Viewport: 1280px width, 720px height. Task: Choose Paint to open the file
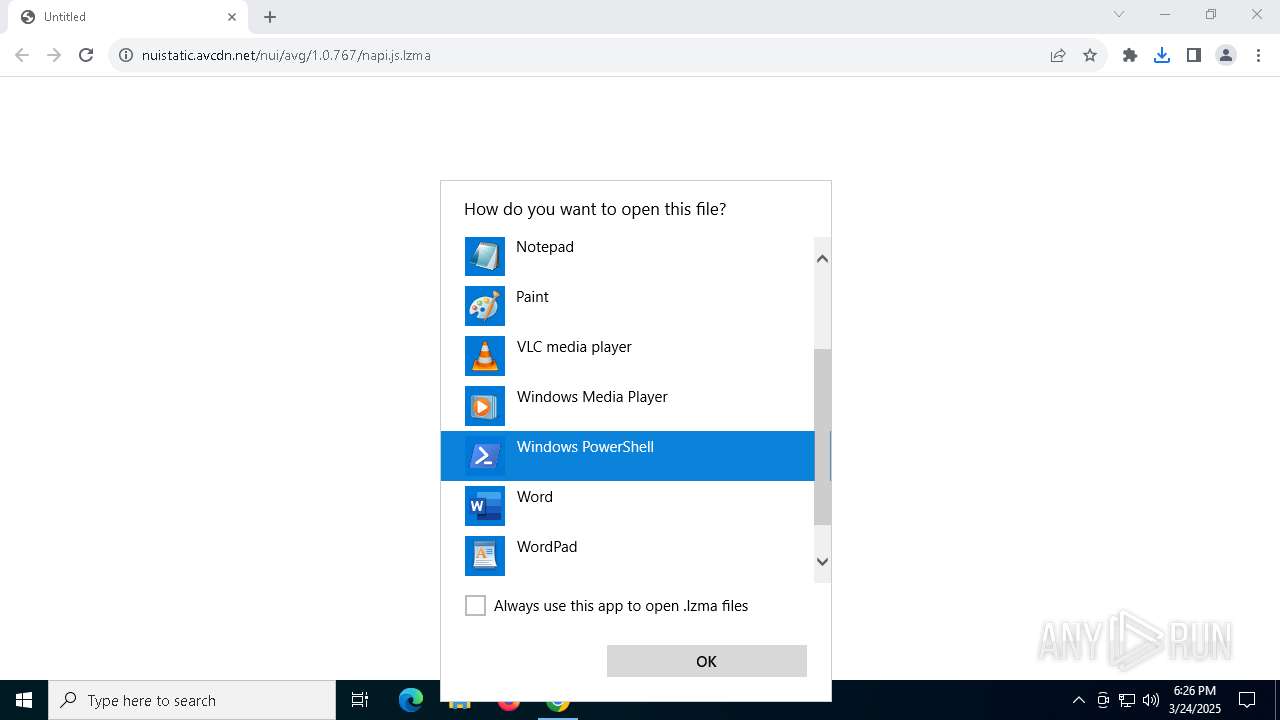[x=627, y=306]
